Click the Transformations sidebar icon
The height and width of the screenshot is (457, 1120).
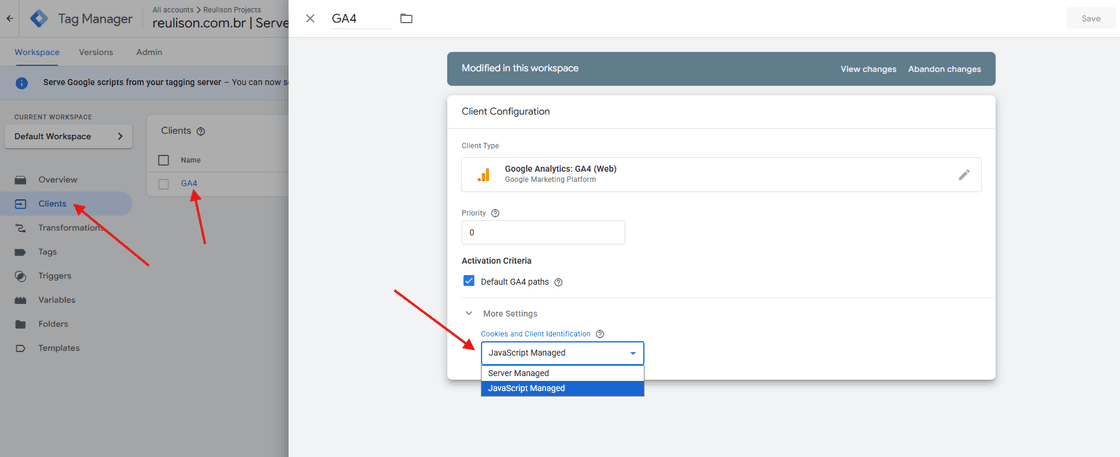21,228
